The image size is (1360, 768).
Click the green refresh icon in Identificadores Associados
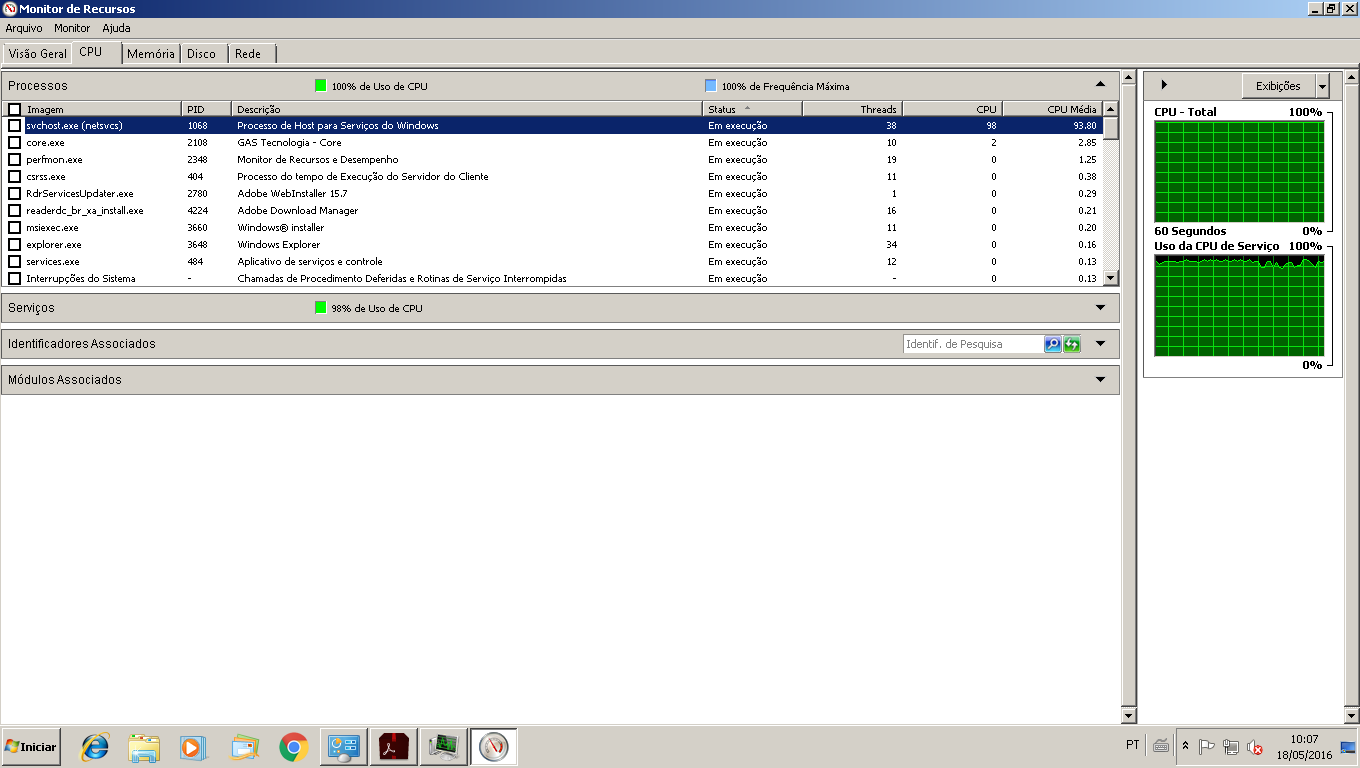pos(1072,344)
